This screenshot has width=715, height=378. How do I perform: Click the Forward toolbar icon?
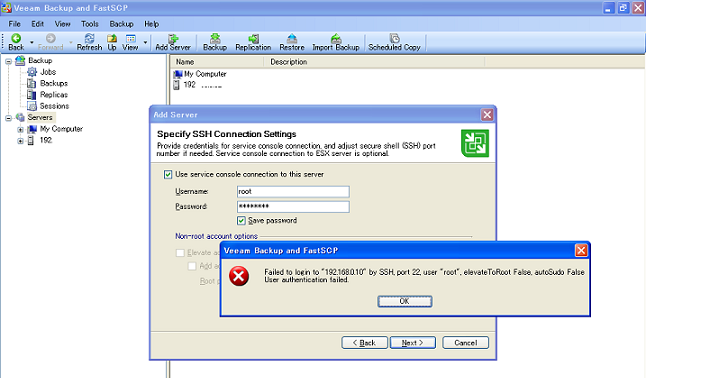(50, 42)
